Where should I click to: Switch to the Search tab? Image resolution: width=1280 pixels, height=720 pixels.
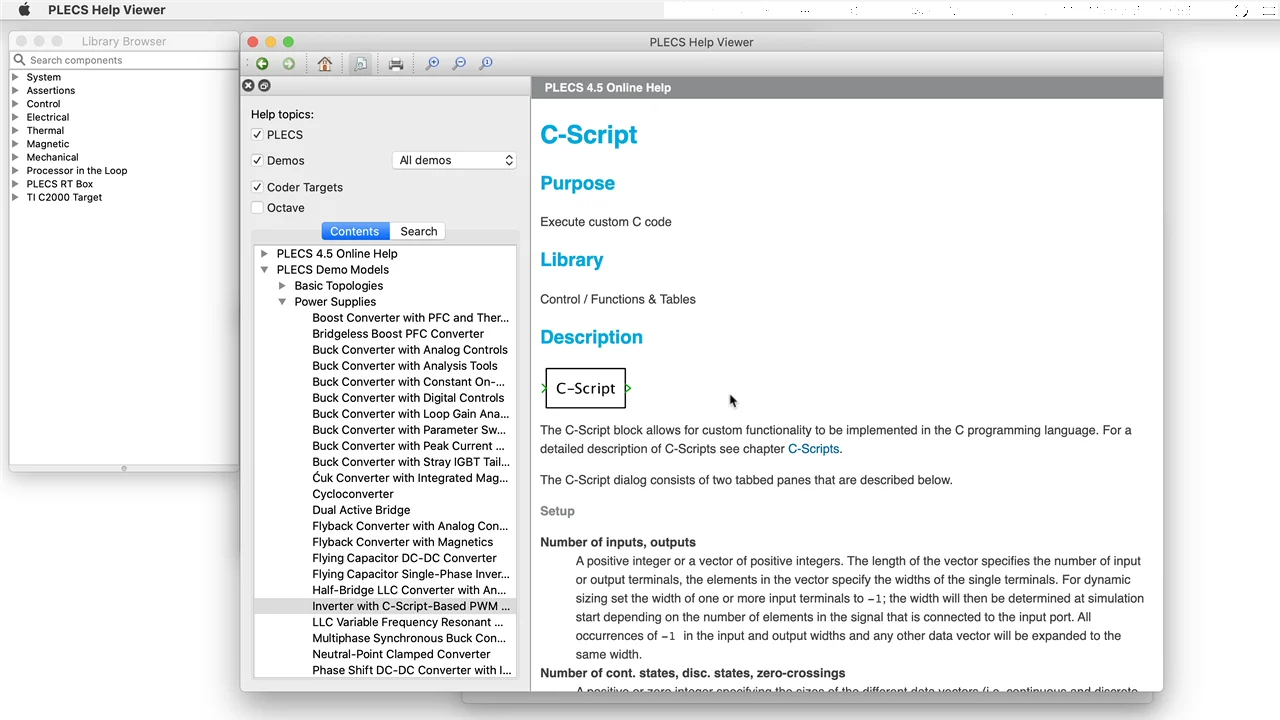(419, 231)
